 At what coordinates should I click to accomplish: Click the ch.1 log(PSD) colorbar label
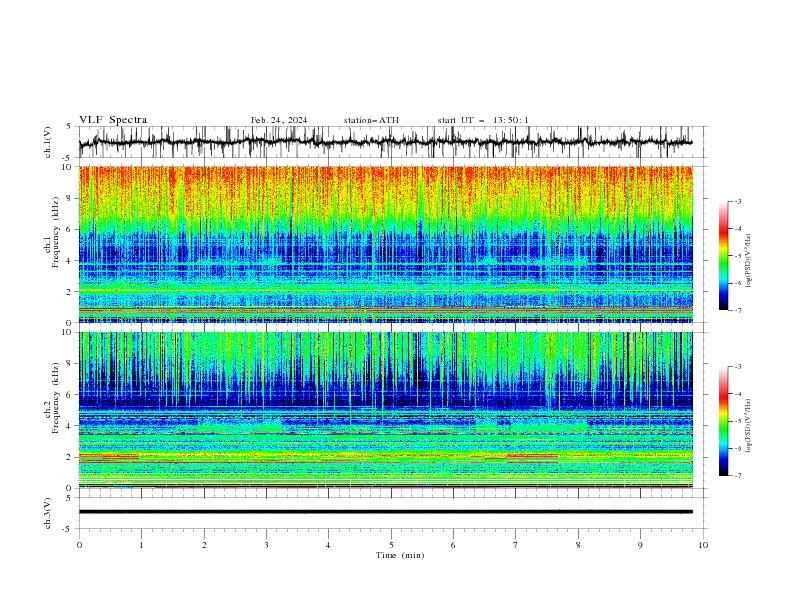coord(749,261)
